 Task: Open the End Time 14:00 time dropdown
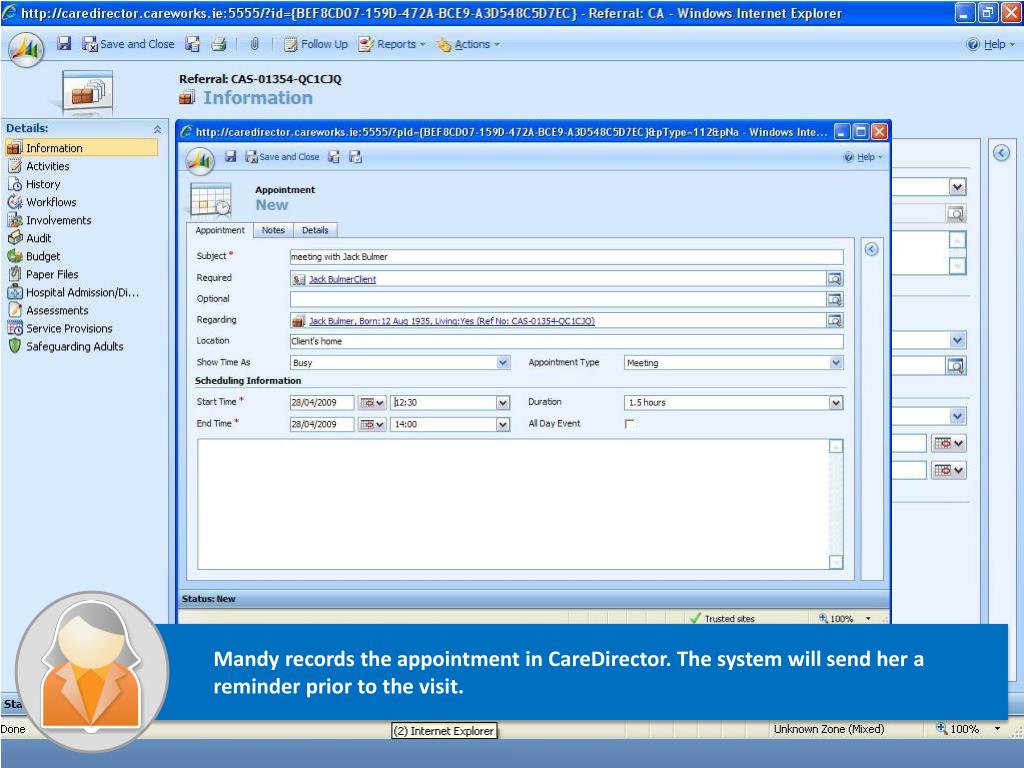point(503,424)
